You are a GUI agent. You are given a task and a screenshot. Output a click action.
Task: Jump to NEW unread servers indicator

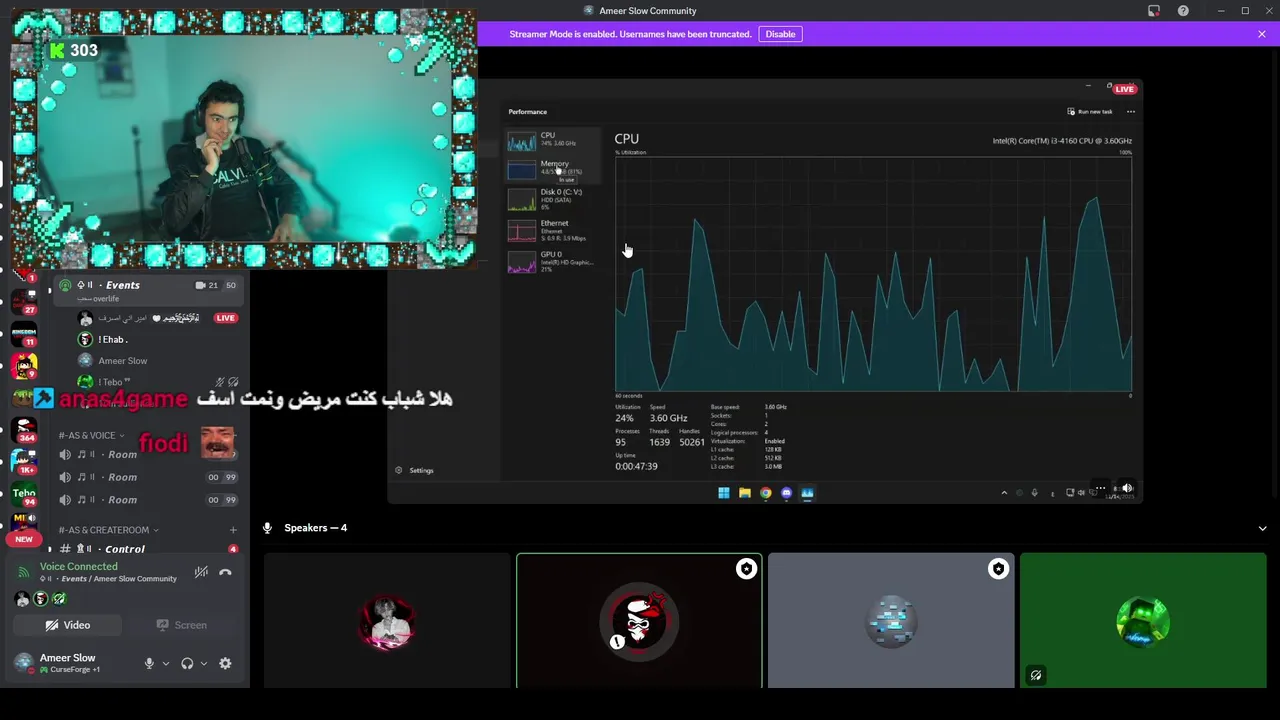point(24,540)
